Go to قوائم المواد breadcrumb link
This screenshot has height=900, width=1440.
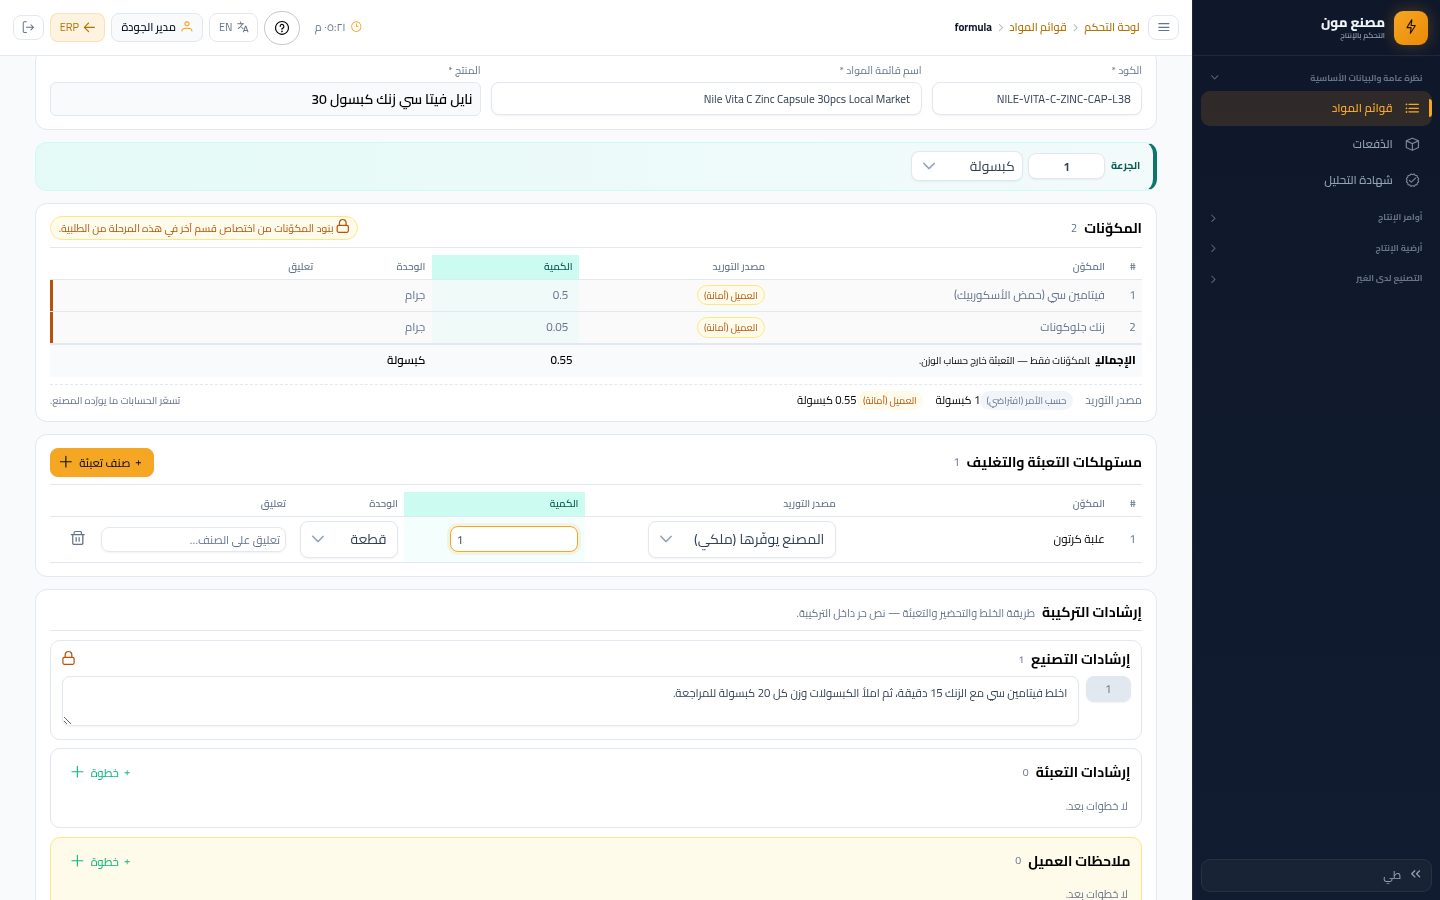click(1037, 27)
